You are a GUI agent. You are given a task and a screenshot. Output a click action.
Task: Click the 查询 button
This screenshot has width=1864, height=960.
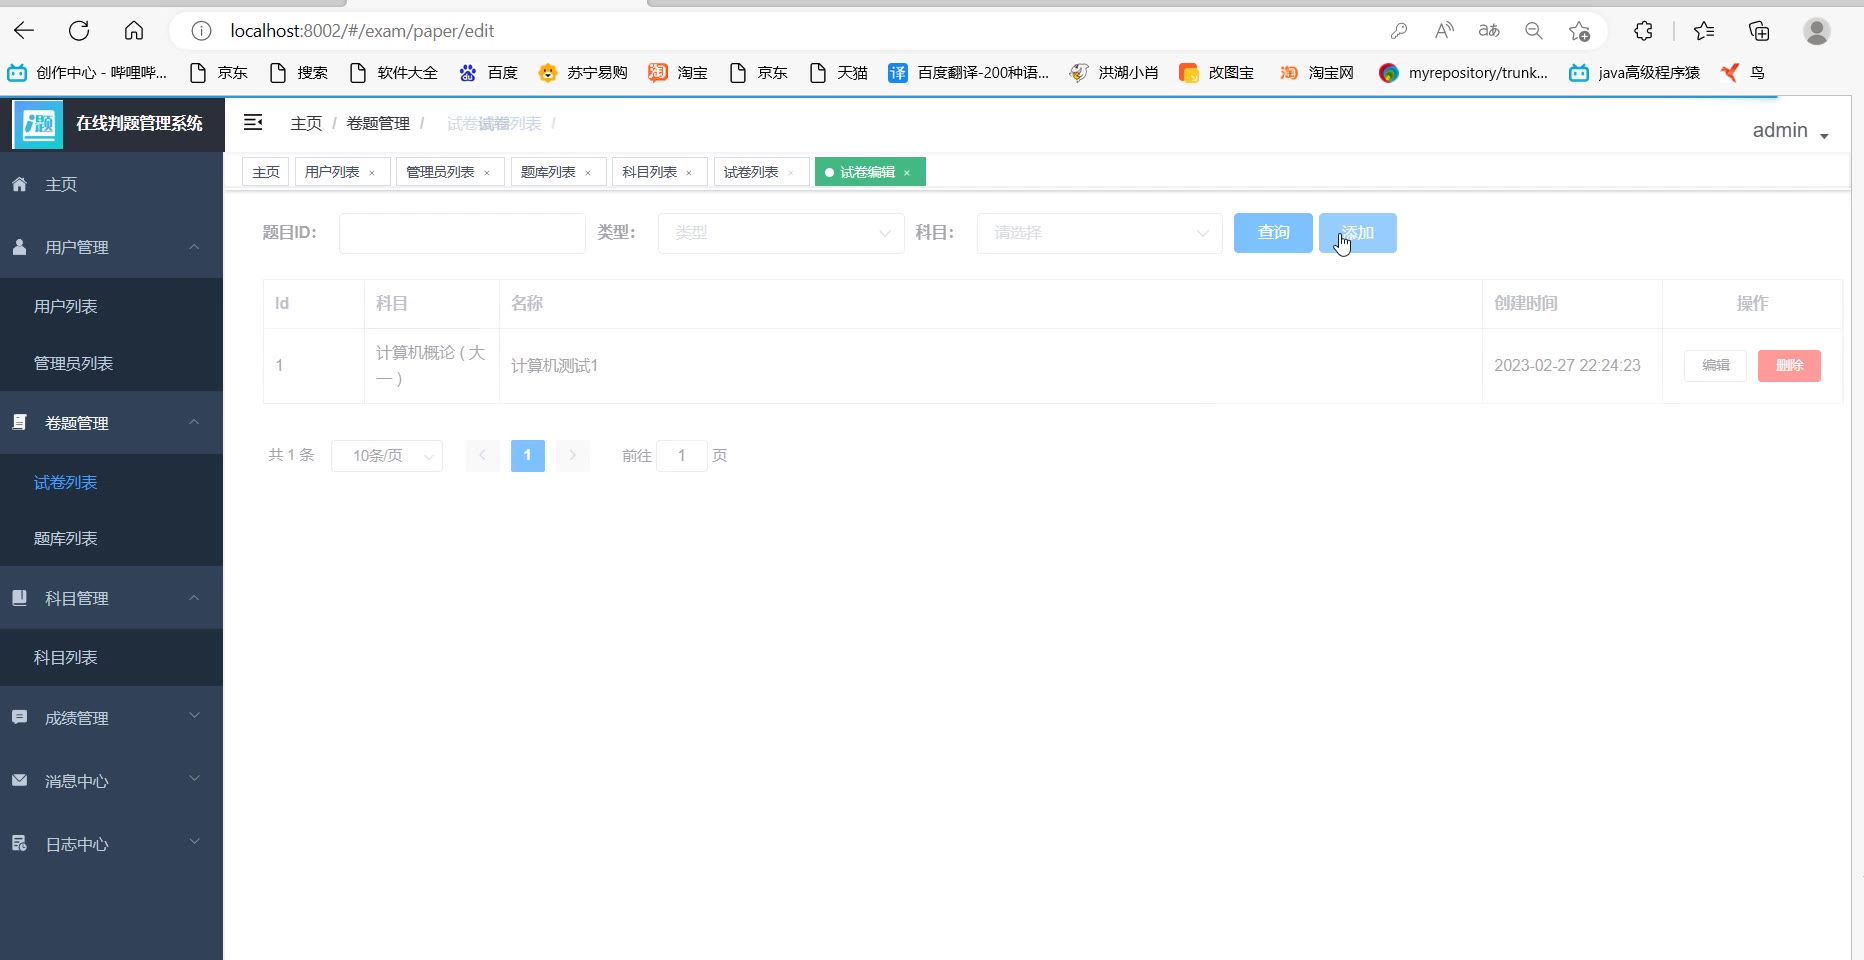coord(1273,233)
